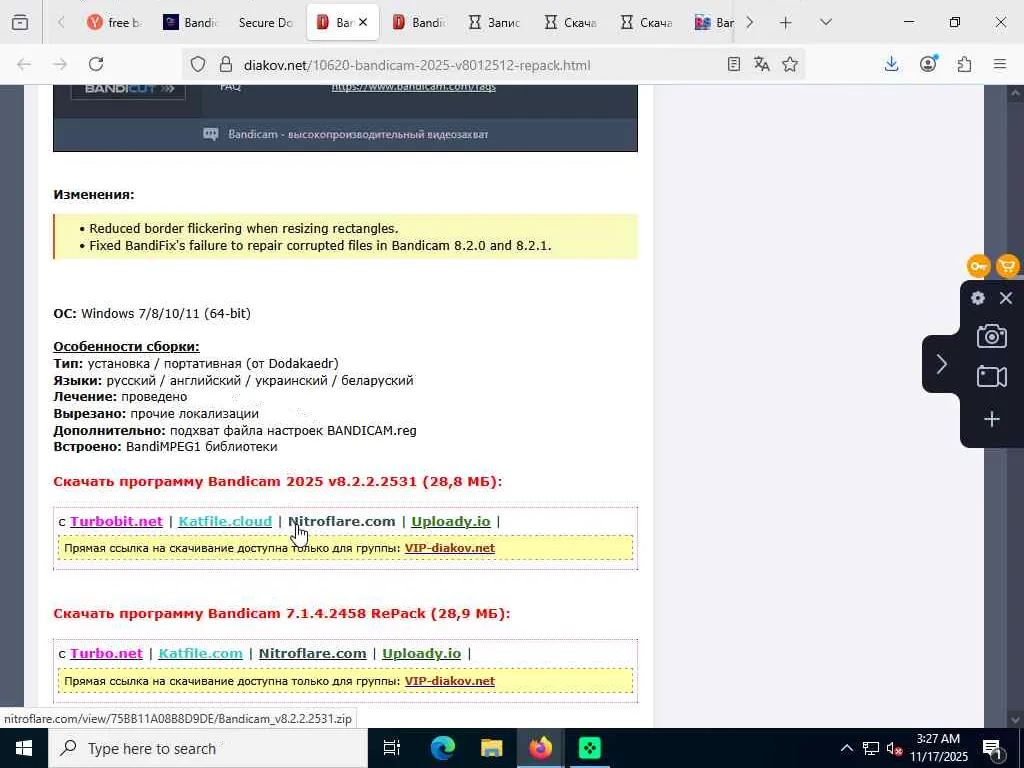Open the second VIP-diakov.net link

[449, 680]
